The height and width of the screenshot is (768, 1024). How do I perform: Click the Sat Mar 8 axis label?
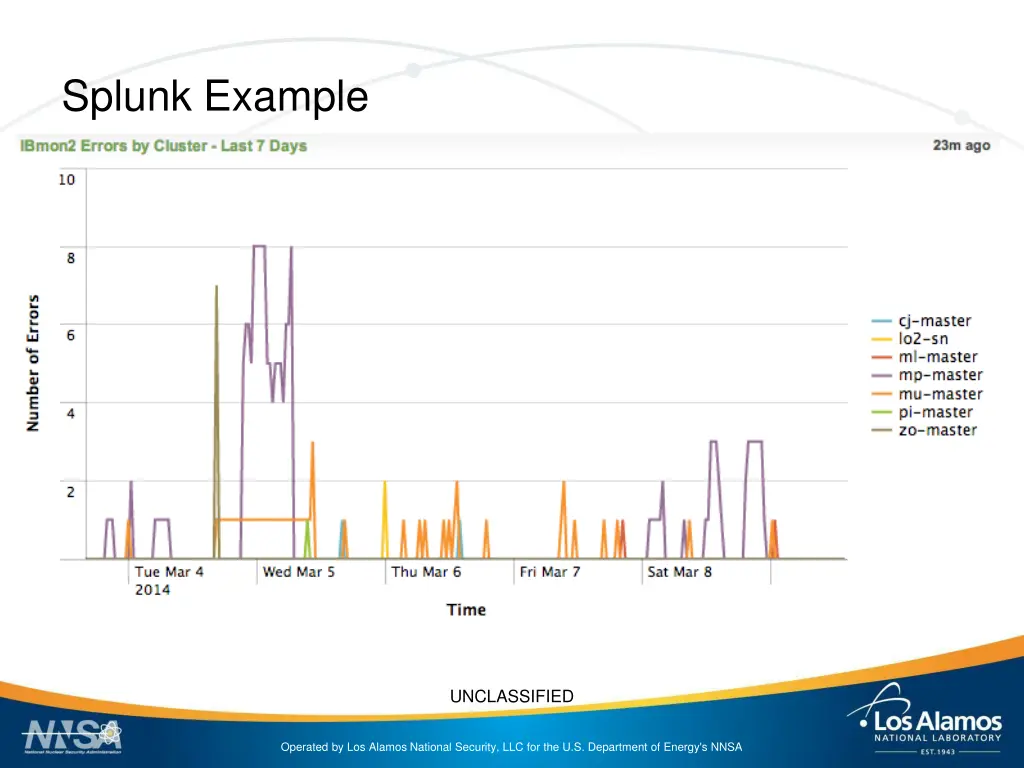[679, 572]
